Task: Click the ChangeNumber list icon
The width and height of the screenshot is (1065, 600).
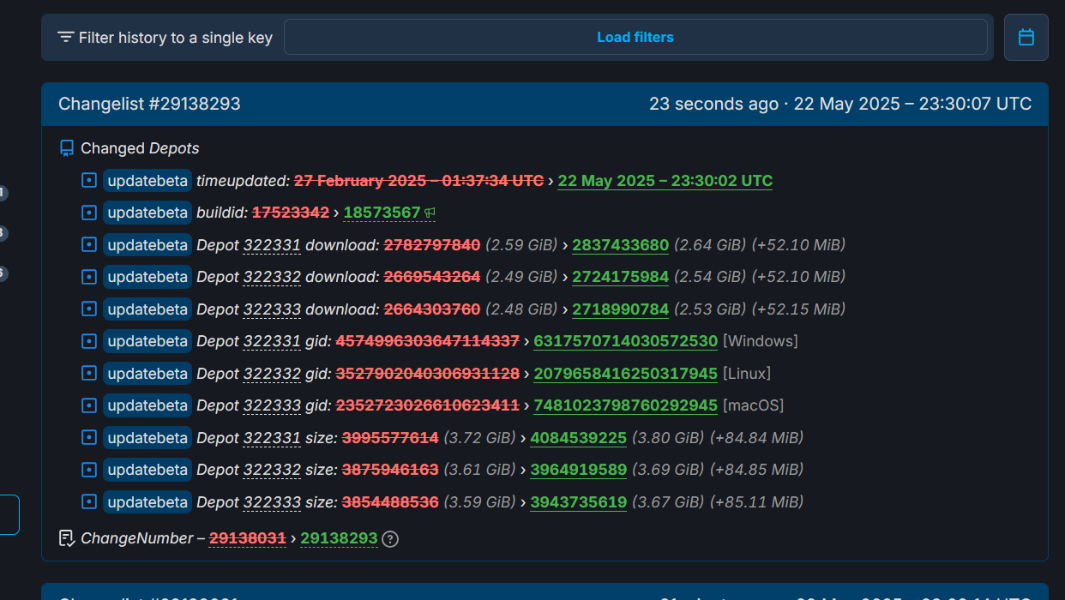Action: [x=67, y=538]
